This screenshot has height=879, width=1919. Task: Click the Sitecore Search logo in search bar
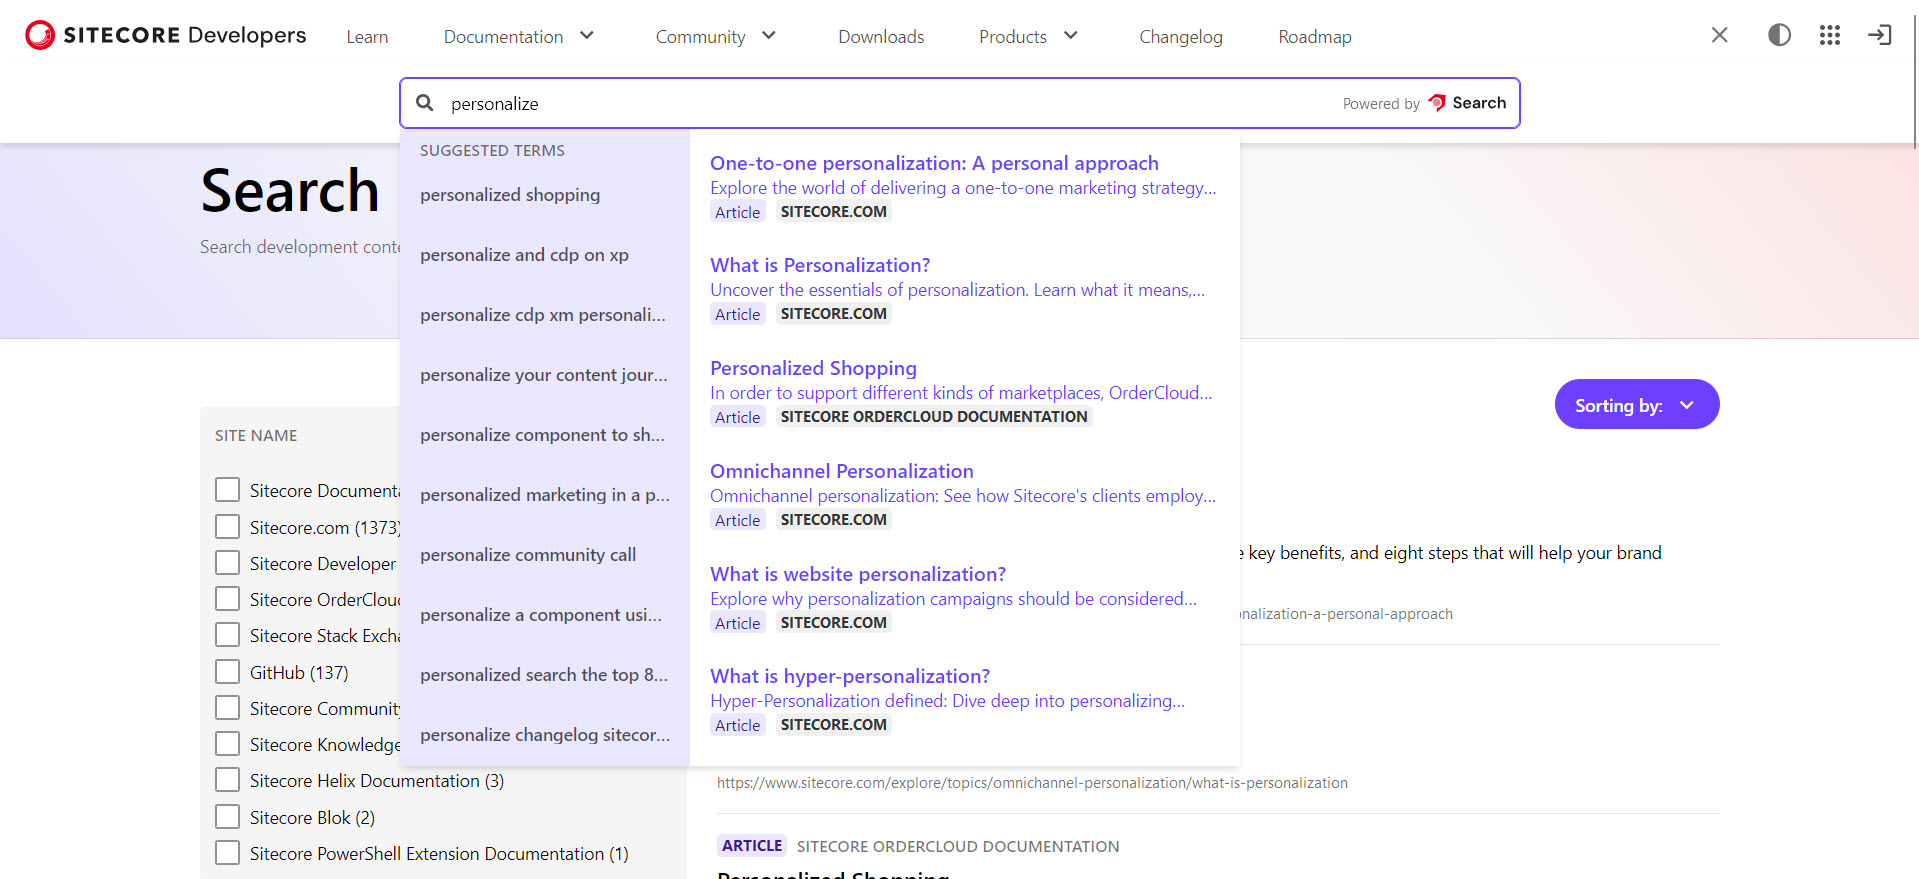tap(1467, 103)
